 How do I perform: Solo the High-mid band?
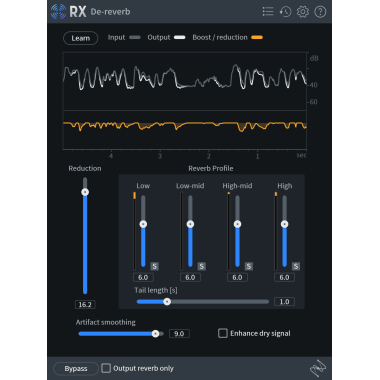point(249,266)
